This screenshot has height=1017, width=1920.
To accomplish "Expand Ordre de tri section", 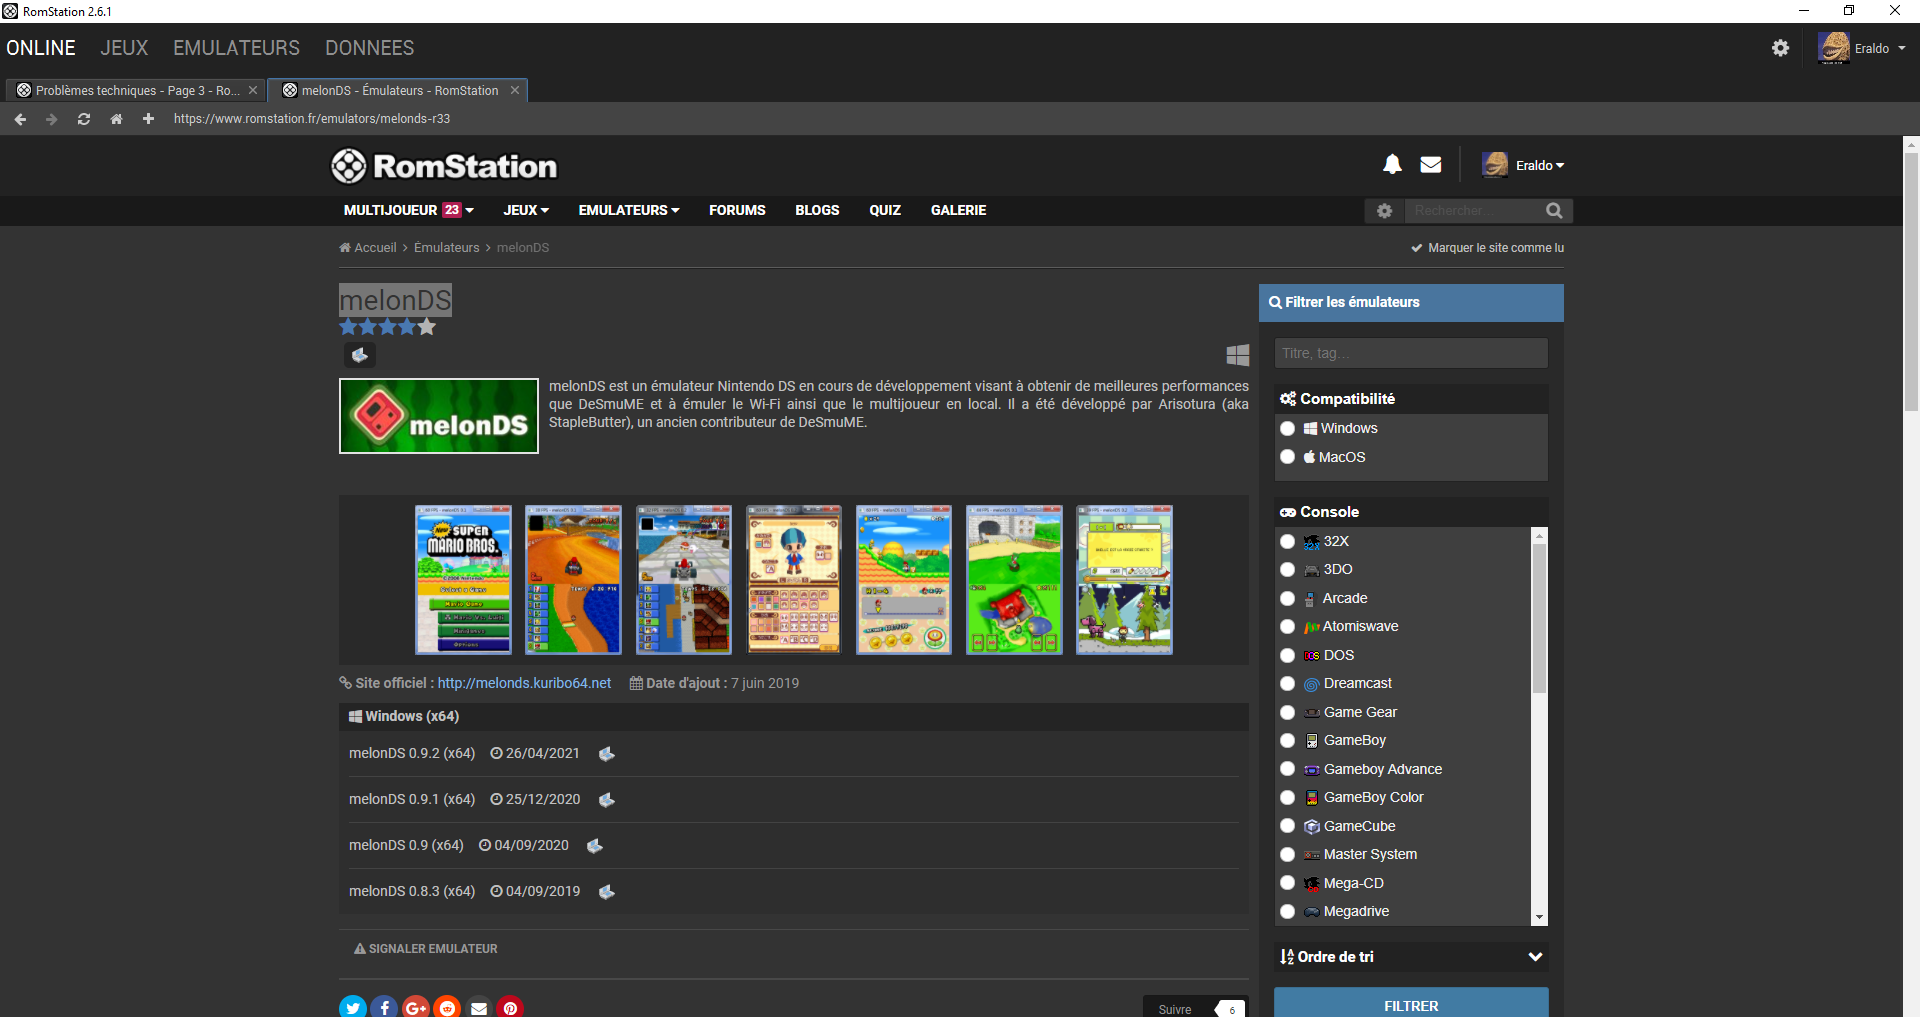I will pos(1411,957).
